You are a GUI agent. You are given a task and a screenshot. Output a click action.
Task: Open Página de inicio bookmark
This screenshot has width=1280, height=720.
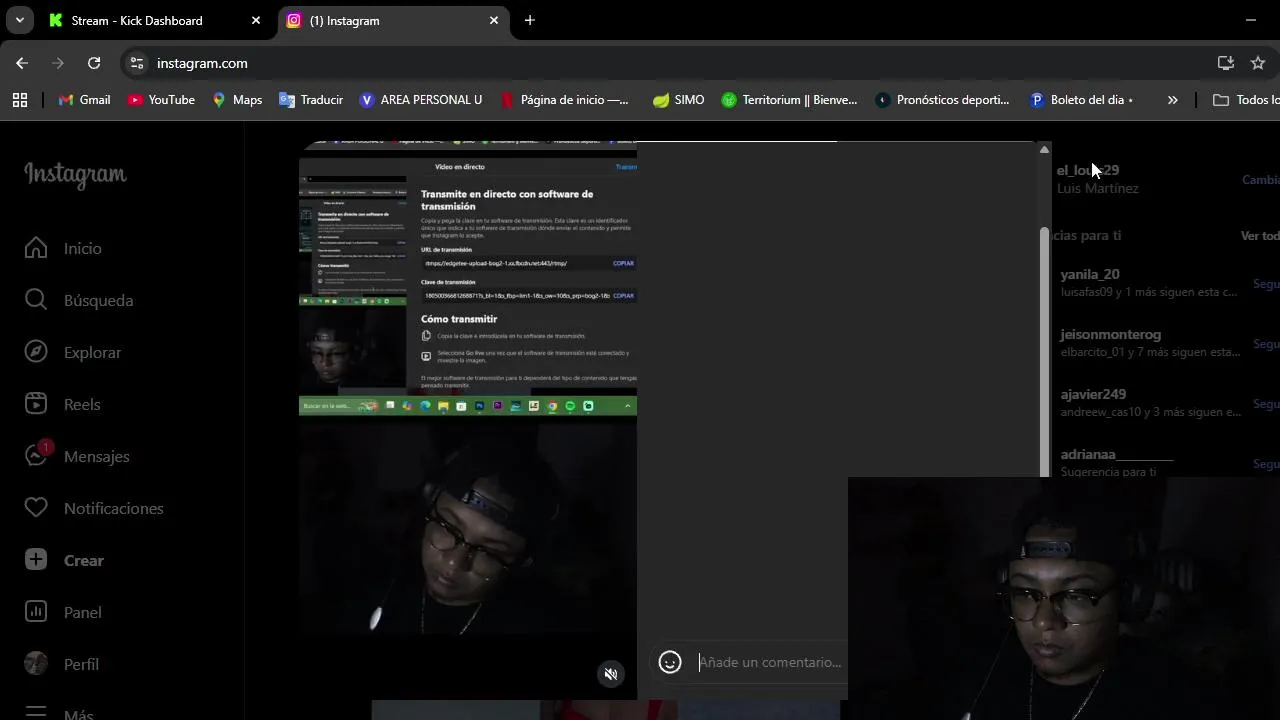click(564, 100)
